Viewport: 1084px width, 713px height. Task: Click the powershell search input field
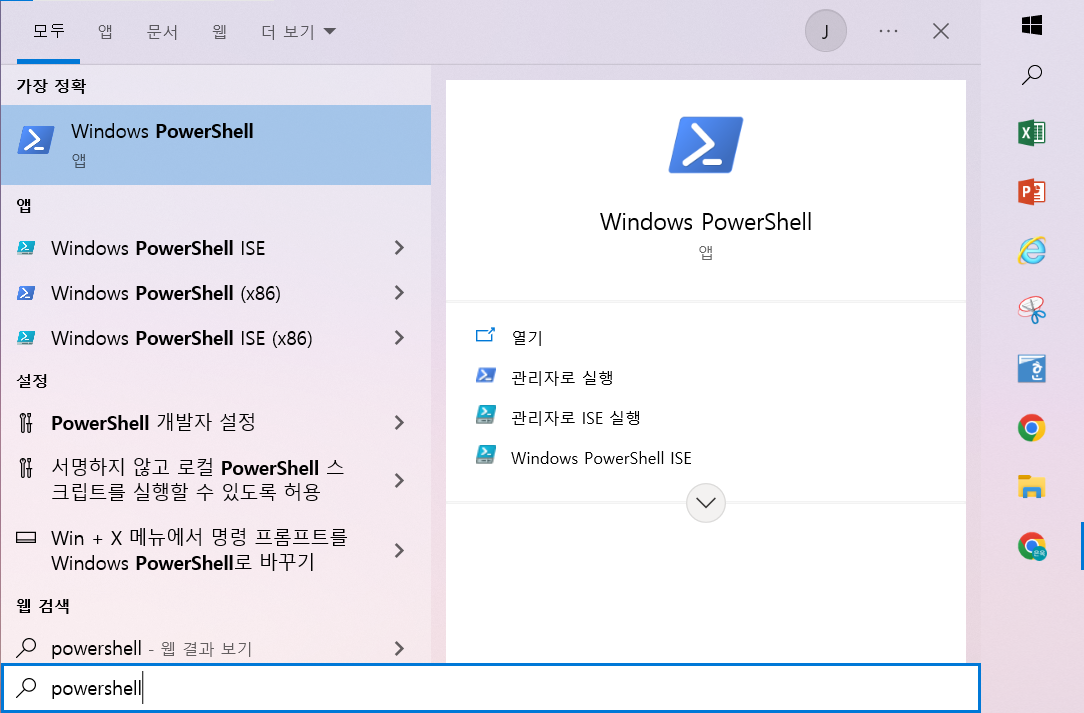(491, 687)
